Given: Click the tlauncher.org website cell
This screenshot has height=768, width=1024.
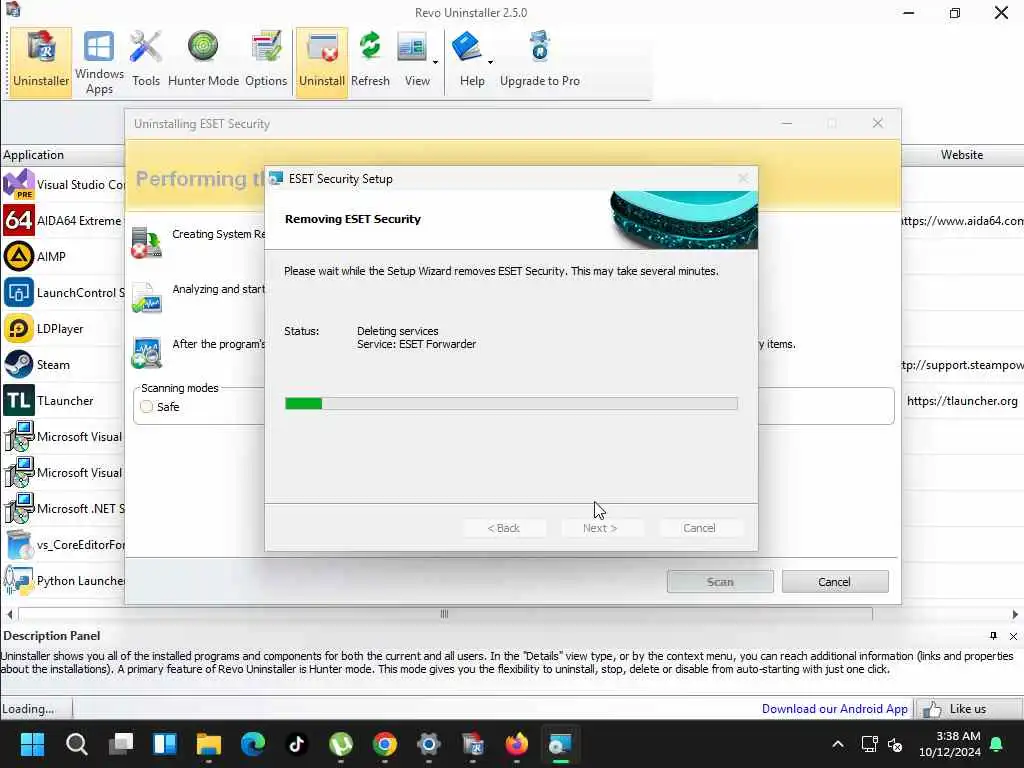Looking at the screenshot, I should coord(962,401).
